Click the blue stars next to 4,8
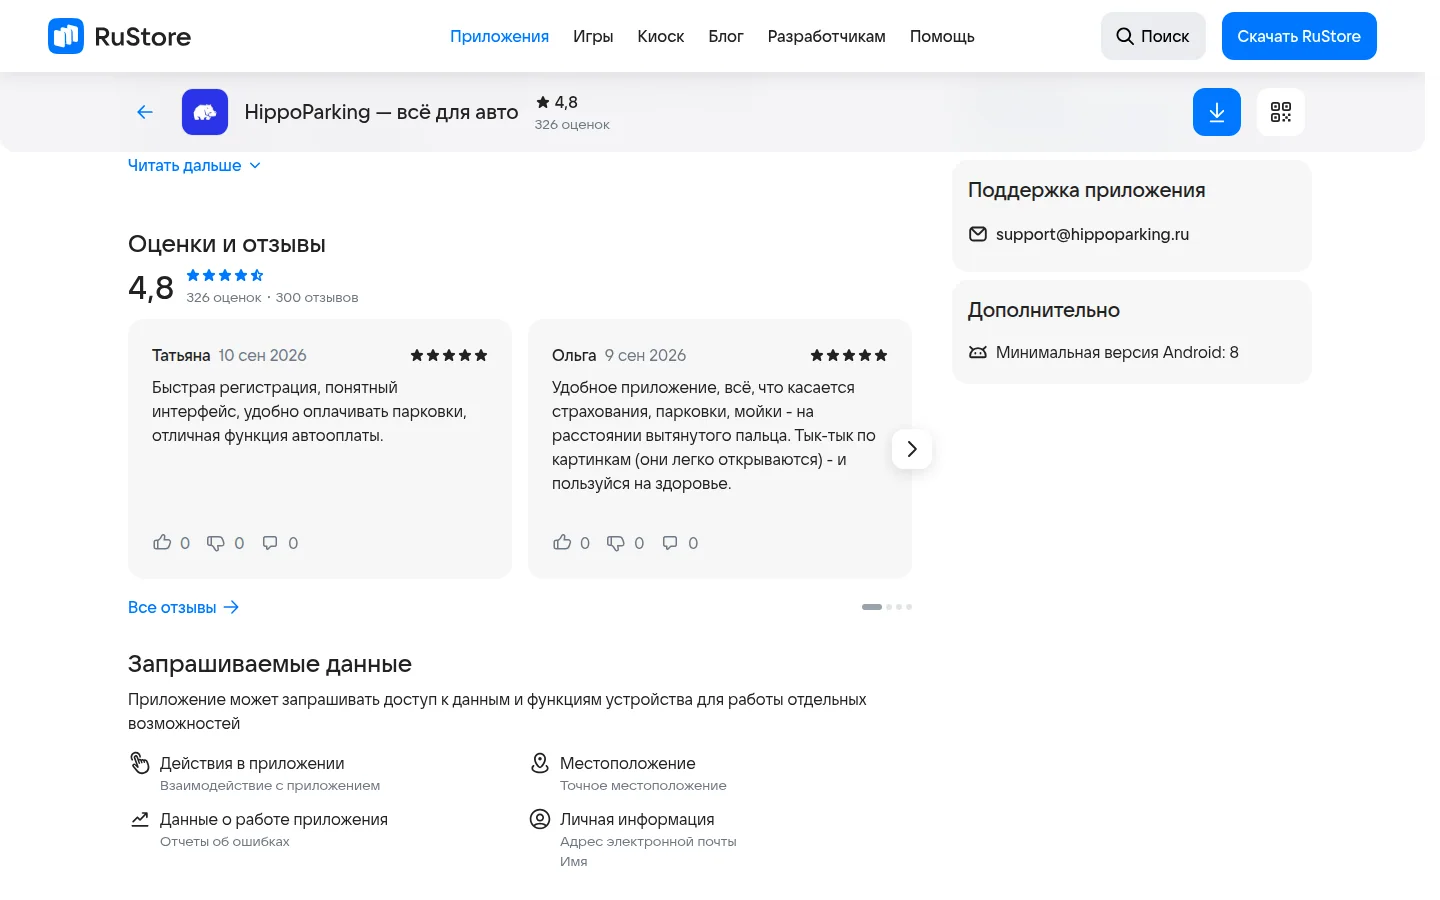Screen dimensions: 1440x900 (x=225, y=275)
